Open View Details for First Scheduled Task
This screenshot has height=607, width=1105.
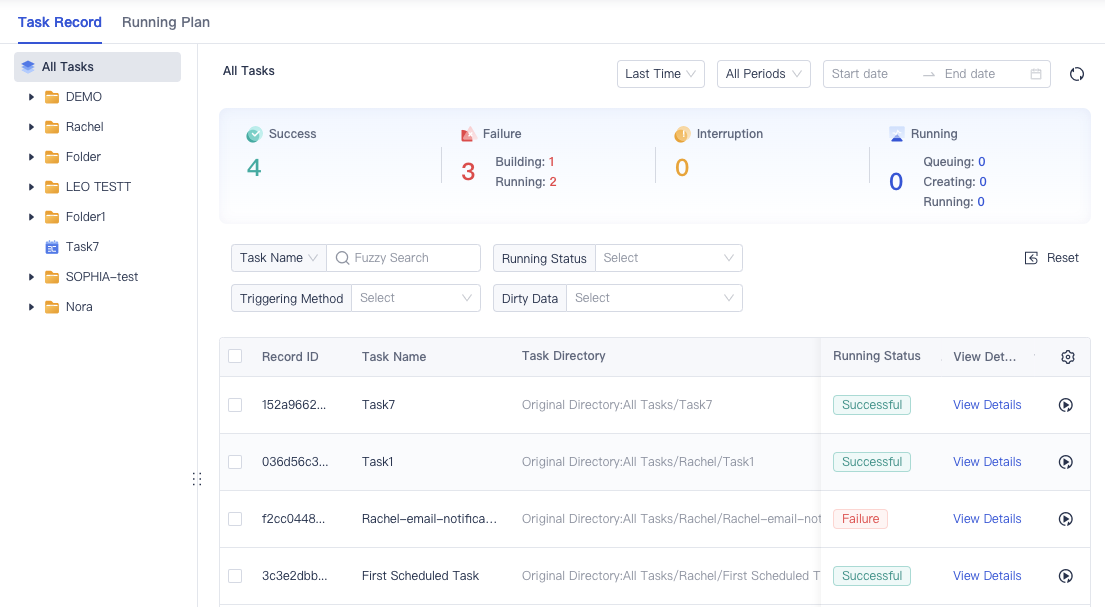[x=987, y=576]
